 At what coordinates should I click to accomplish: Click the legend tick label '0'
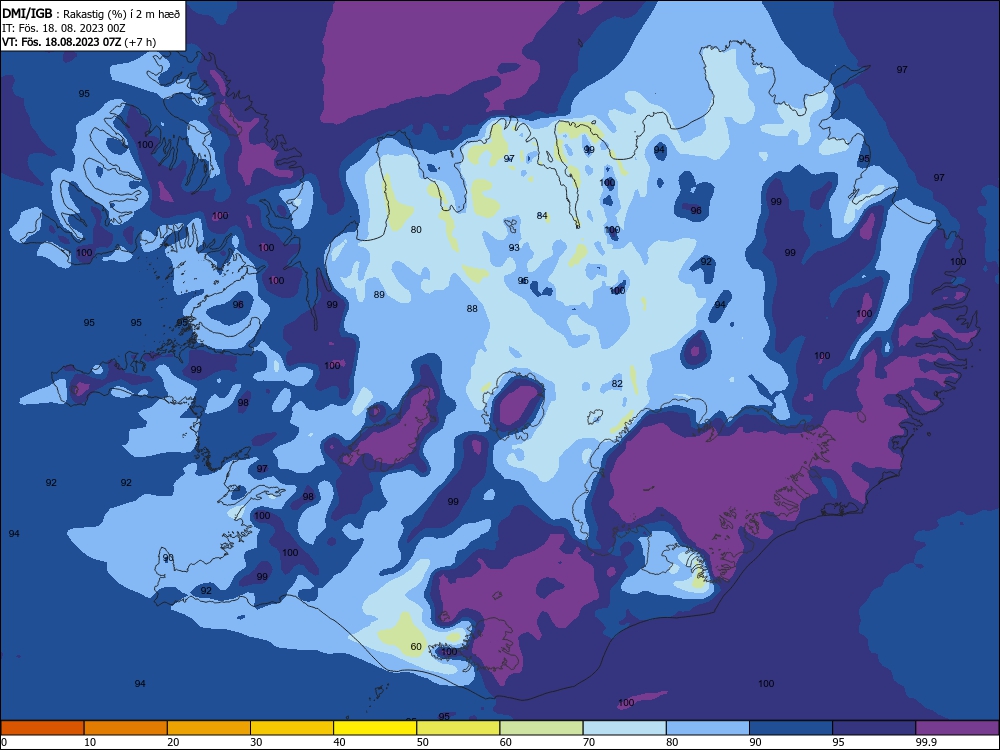pyautogui.click(x=4, y=742)
